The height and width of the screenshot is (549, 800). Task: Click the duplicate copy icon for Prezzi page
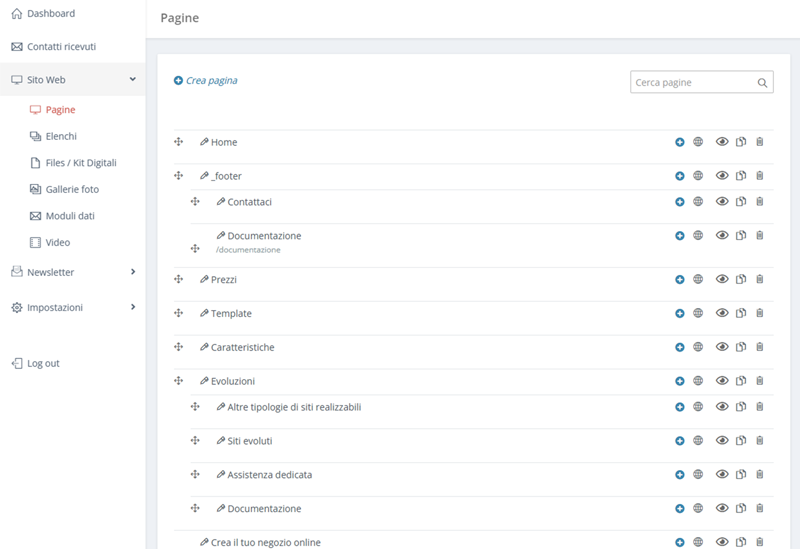click(741, 280)
